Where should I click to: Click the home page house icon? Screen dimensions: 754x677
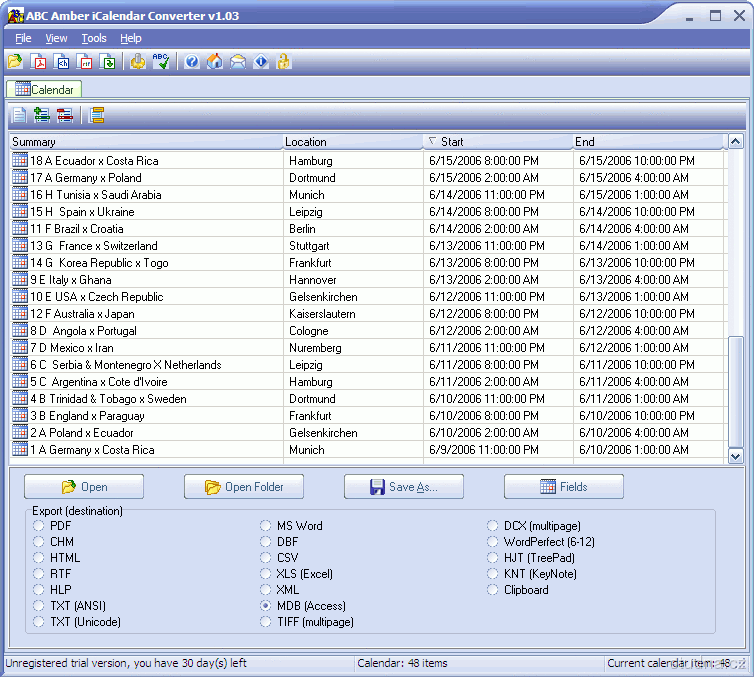[215, 62]
